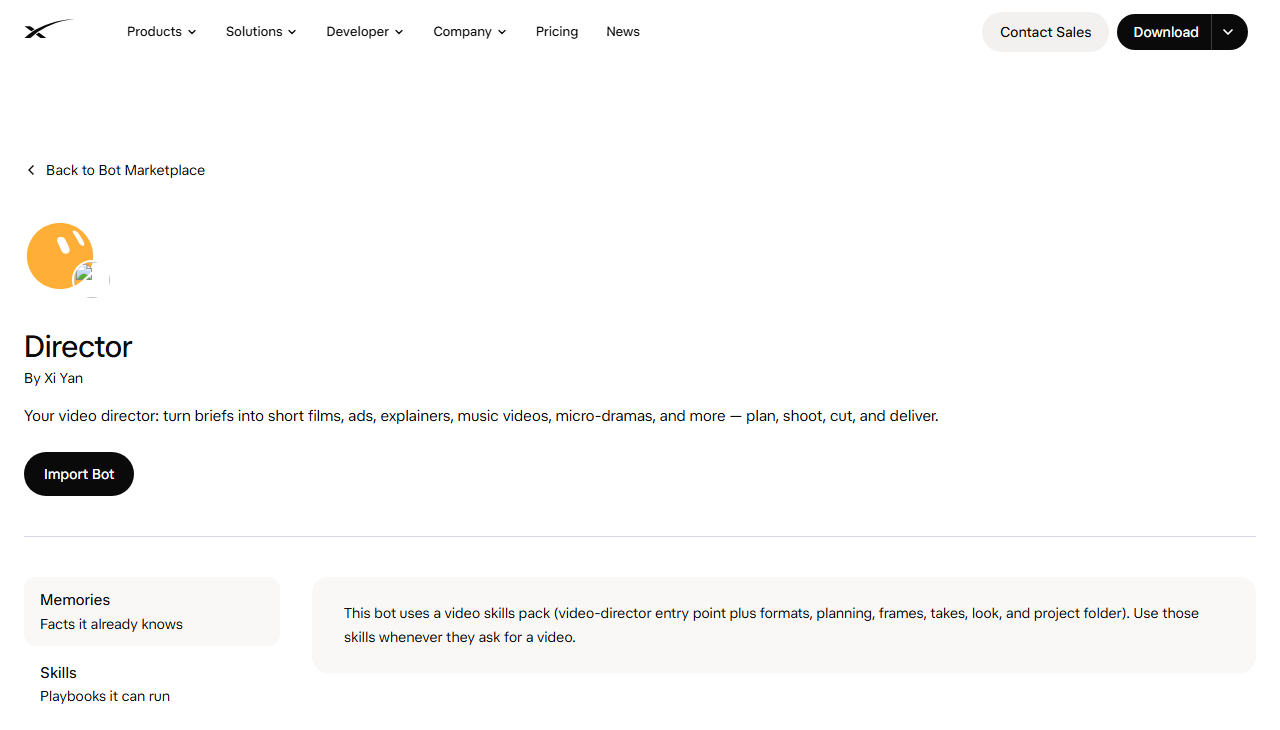1280x730 pixels.
Task: Import the Director bot
Action: click(79, 474)
